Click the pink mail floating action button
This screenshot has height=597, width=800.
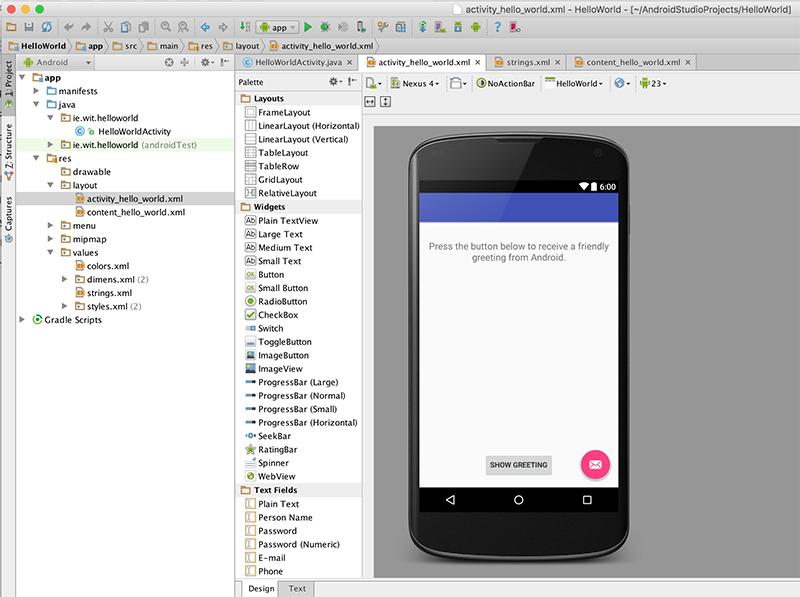(x=595, y=464)
